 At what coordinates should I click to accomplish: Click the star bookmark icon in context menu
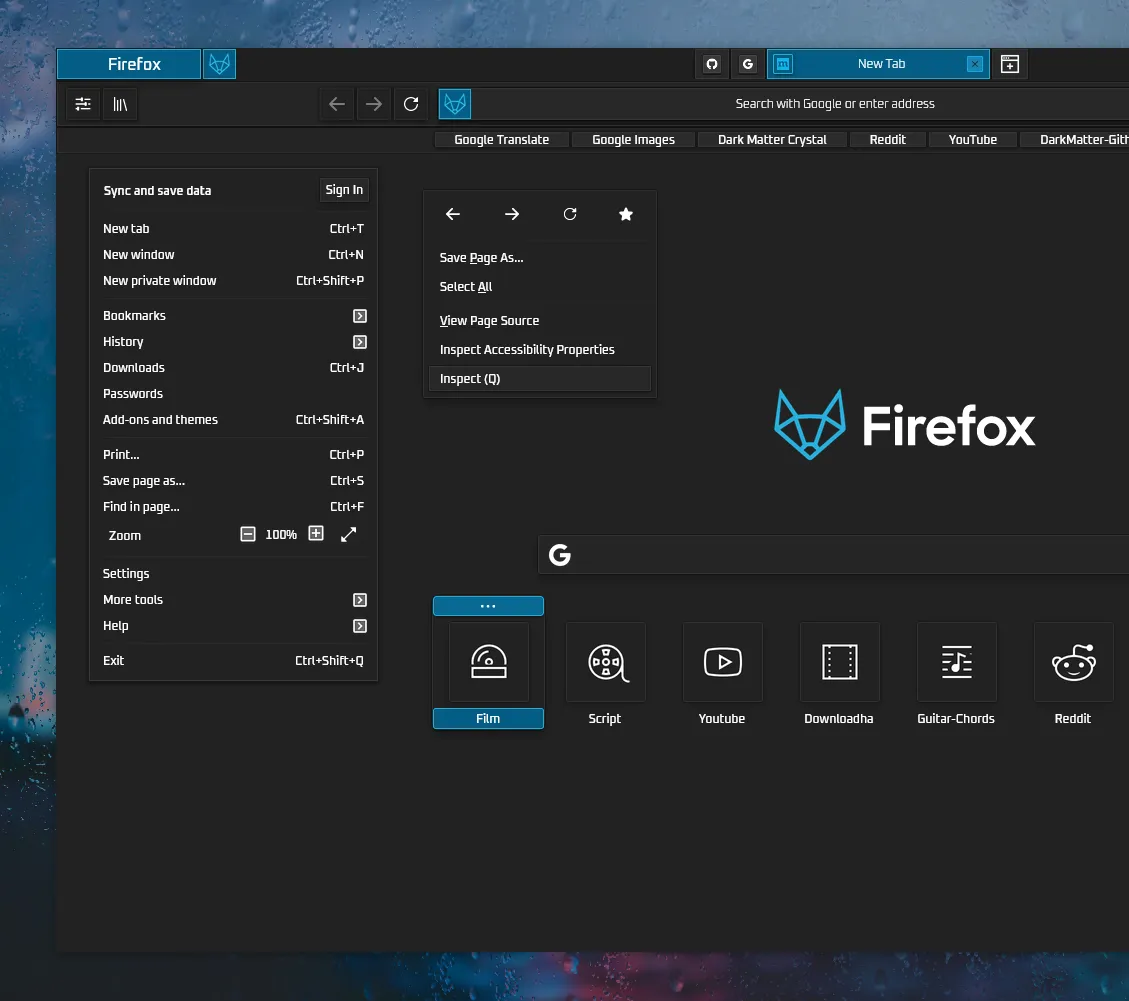(x=626, y=214)
